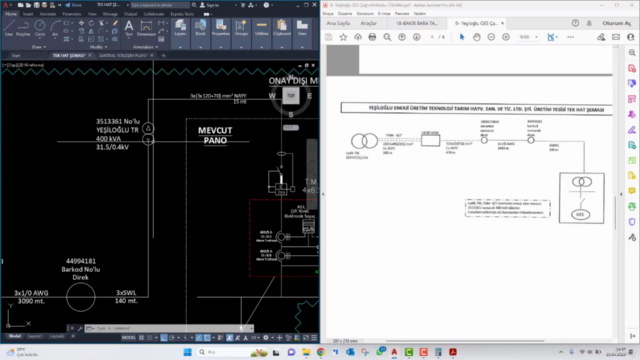
Task: Toggle object snap in status bar
Action: pos(207,338)
